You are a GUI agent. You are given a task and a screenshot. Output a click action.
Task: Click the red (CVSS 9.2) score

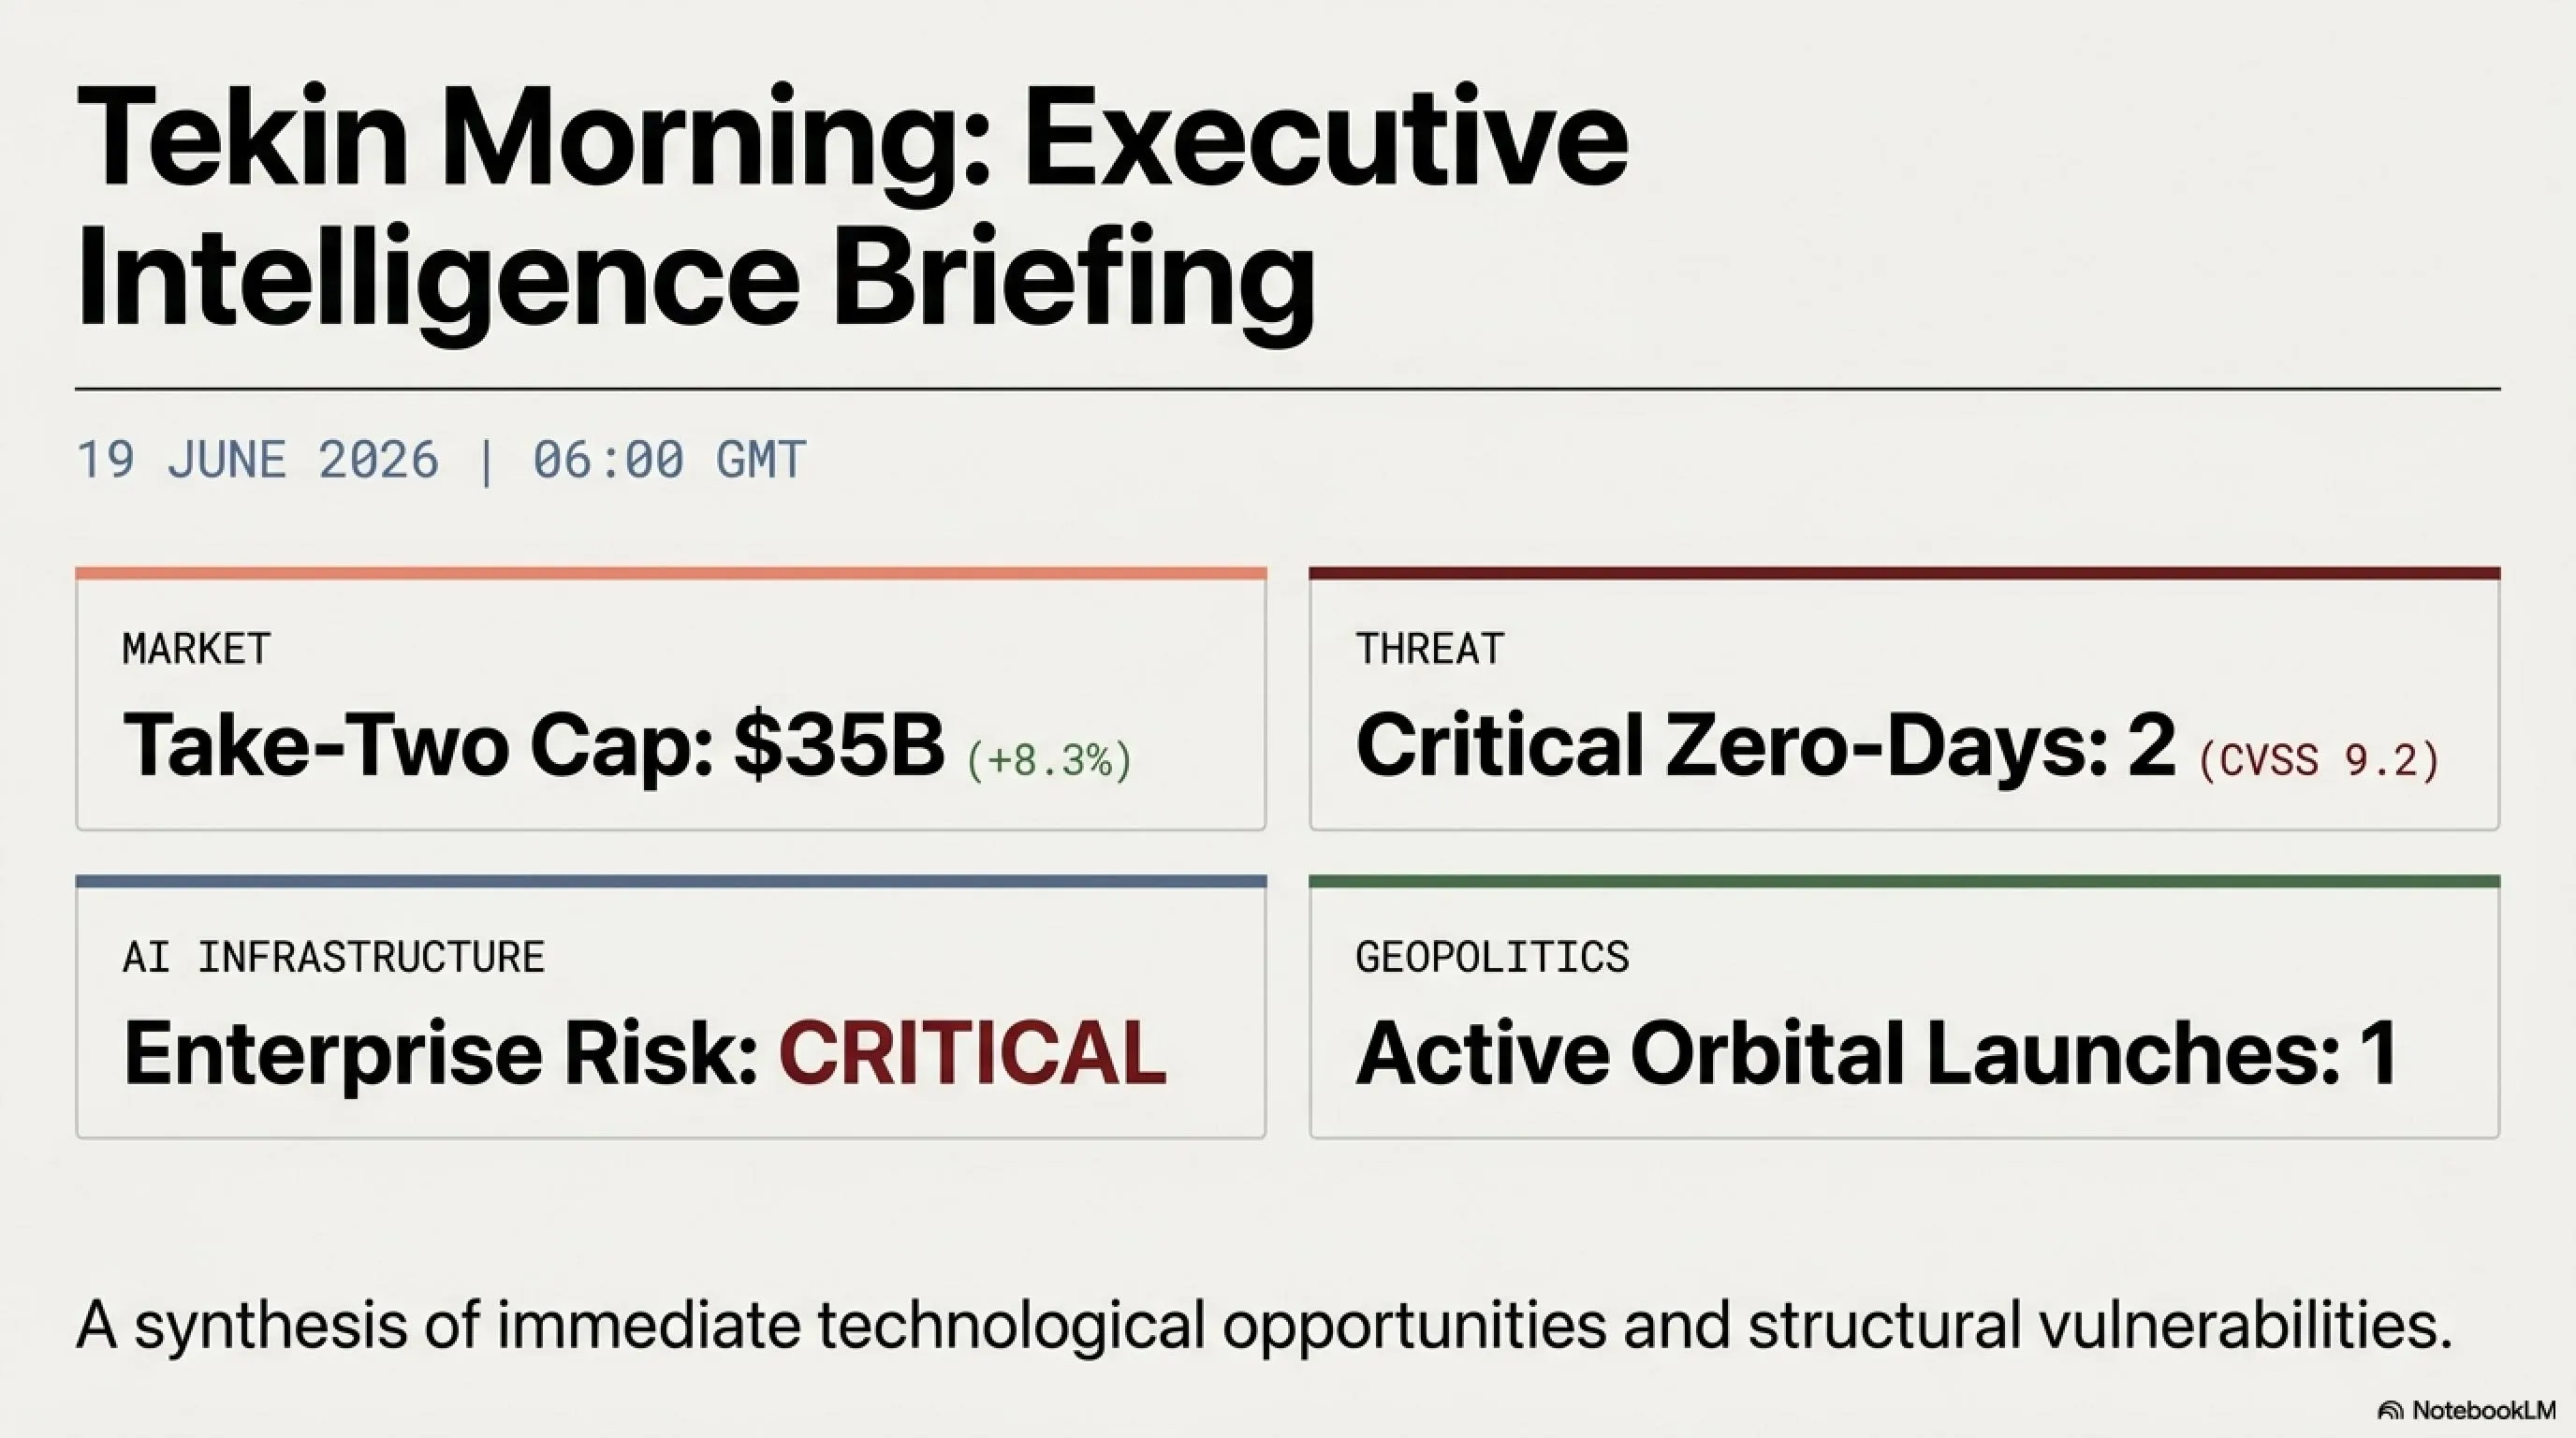2319,760
